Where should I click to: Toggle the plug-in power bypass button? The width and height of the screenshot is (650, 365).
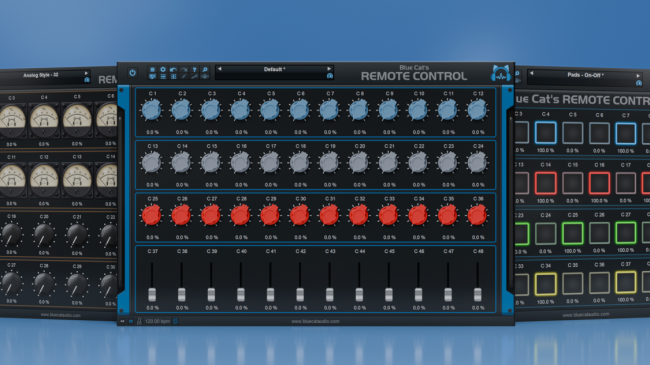pos(132,73)
